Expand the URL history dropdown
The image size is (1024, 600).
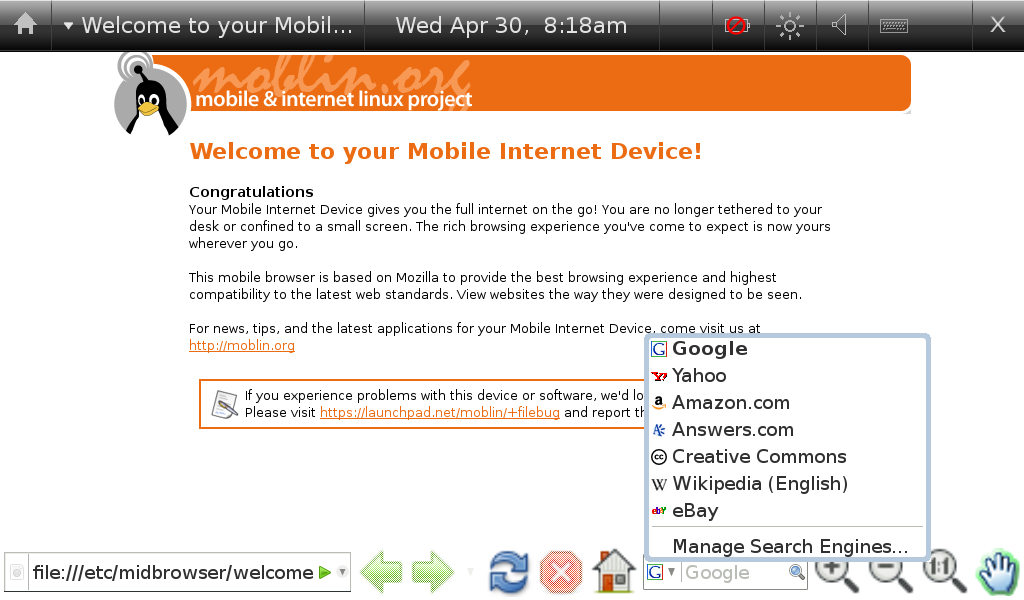pyautogui.click(x=342, y=573)
